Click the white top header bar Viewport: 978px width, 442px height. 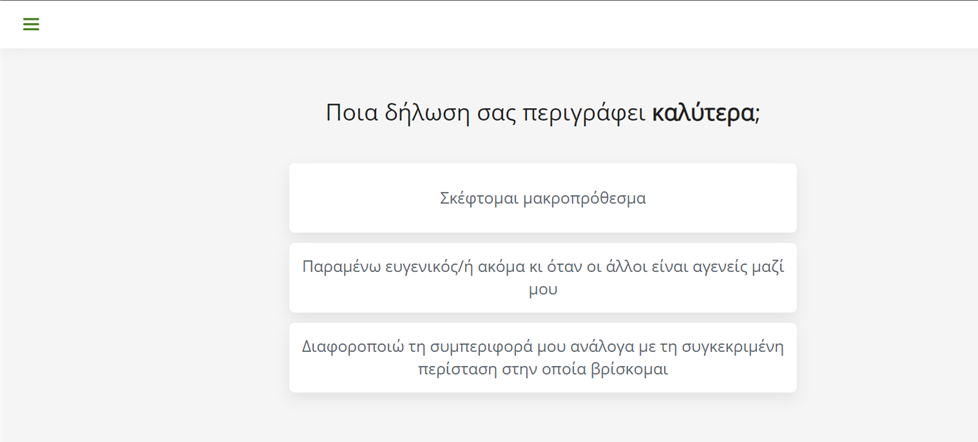click(500, 24)
